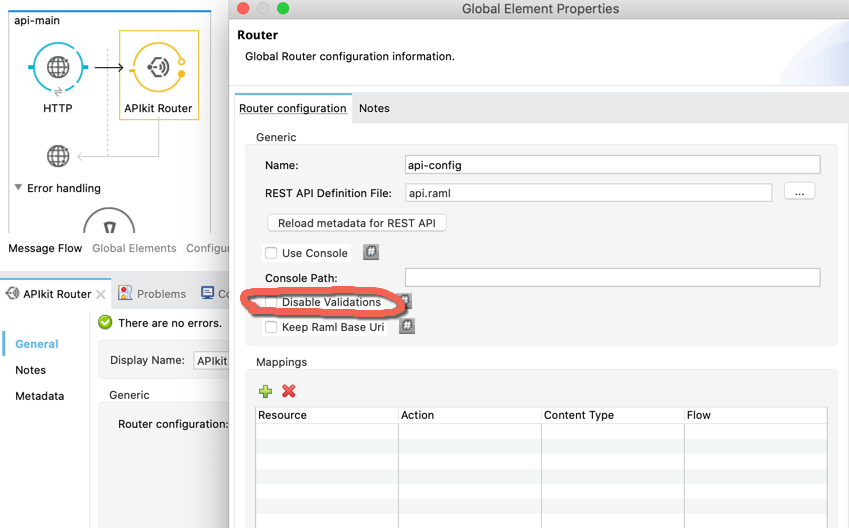This screenshot has height=528, width=849.
Task: Close the APIkit Router properties tab
Action: (x=100, y=294)
